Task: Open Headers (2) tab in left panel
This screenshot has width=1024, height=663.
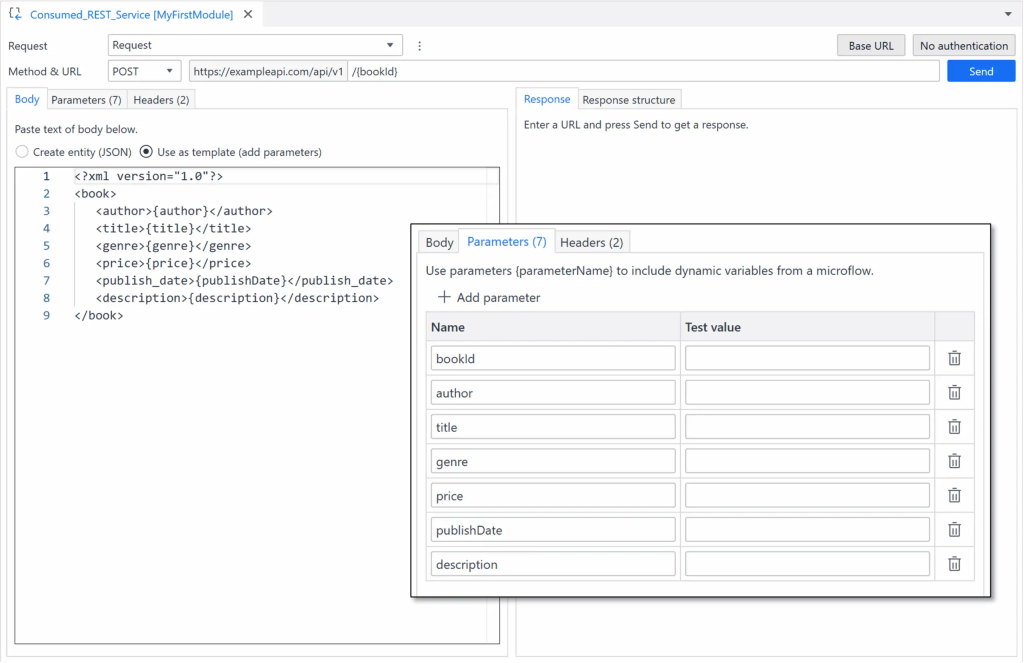Action: click(161, 100)
